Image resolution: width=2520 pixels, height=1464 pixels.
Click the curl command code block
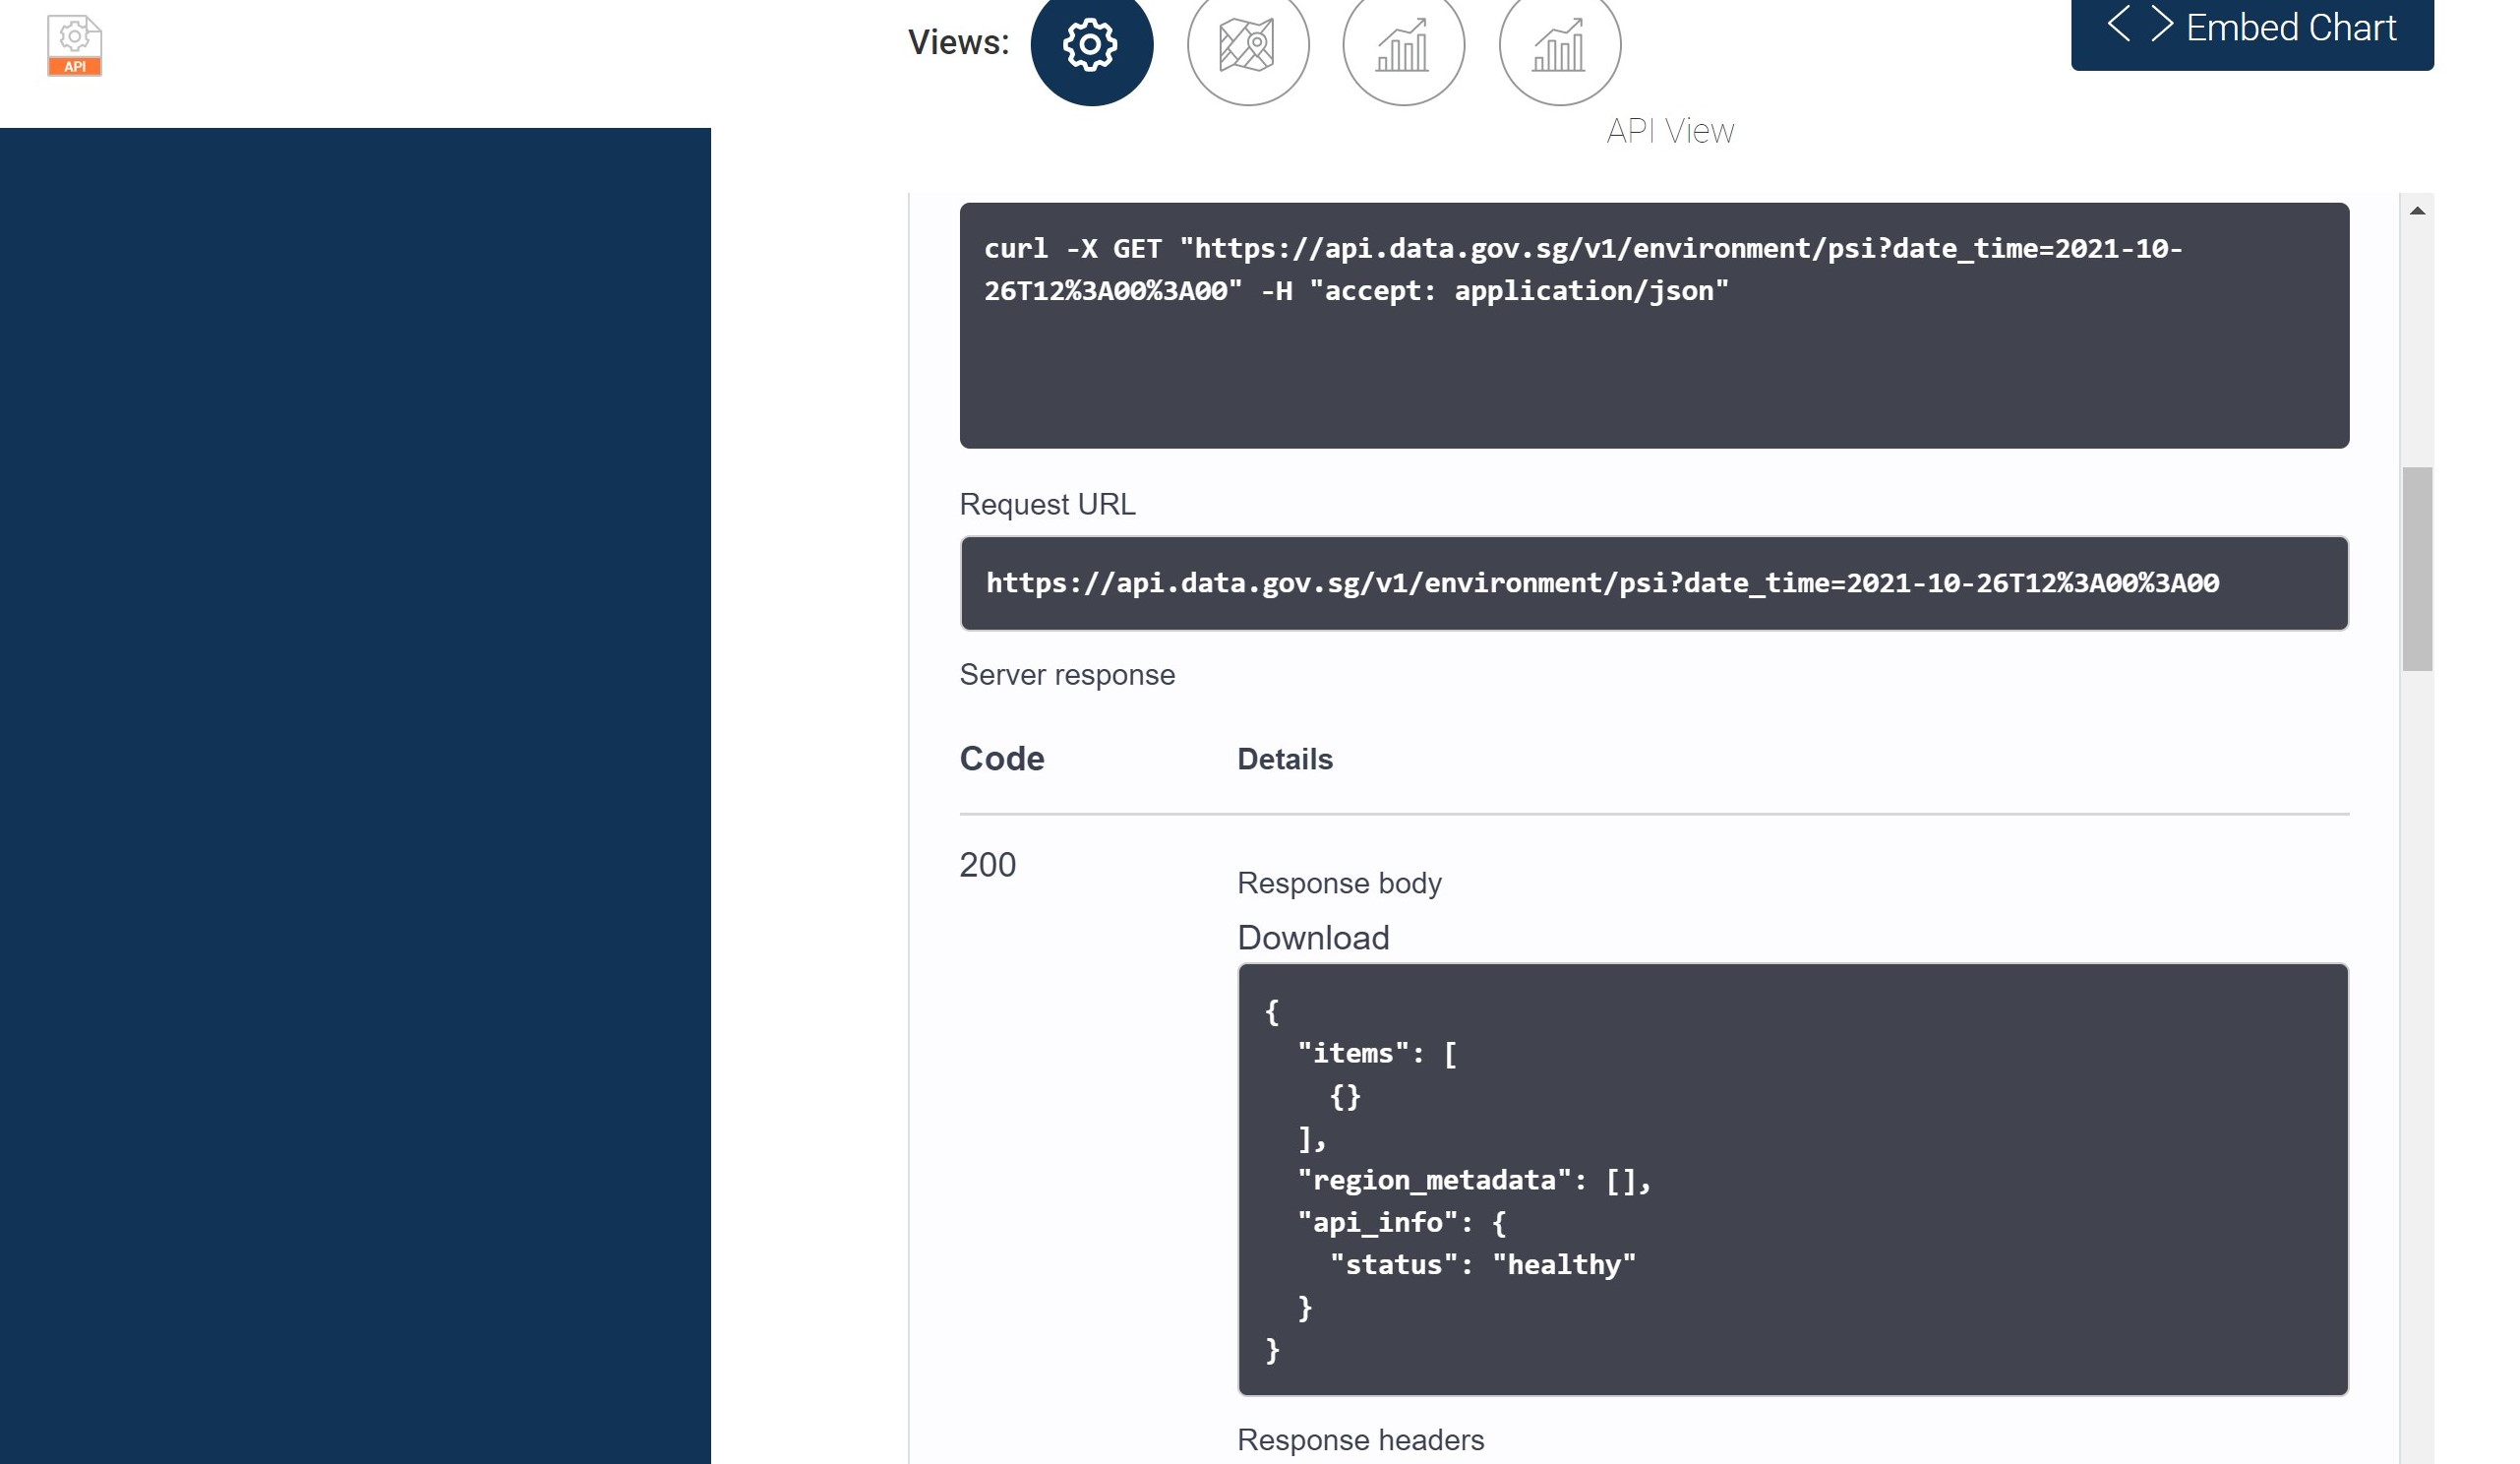[x=1655, y=326]
